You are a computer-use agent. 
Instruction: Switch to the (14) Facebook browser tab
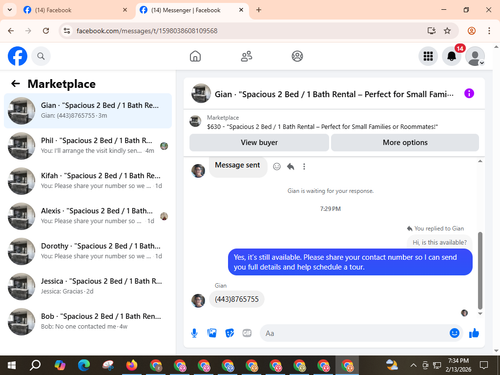[75, 10]
